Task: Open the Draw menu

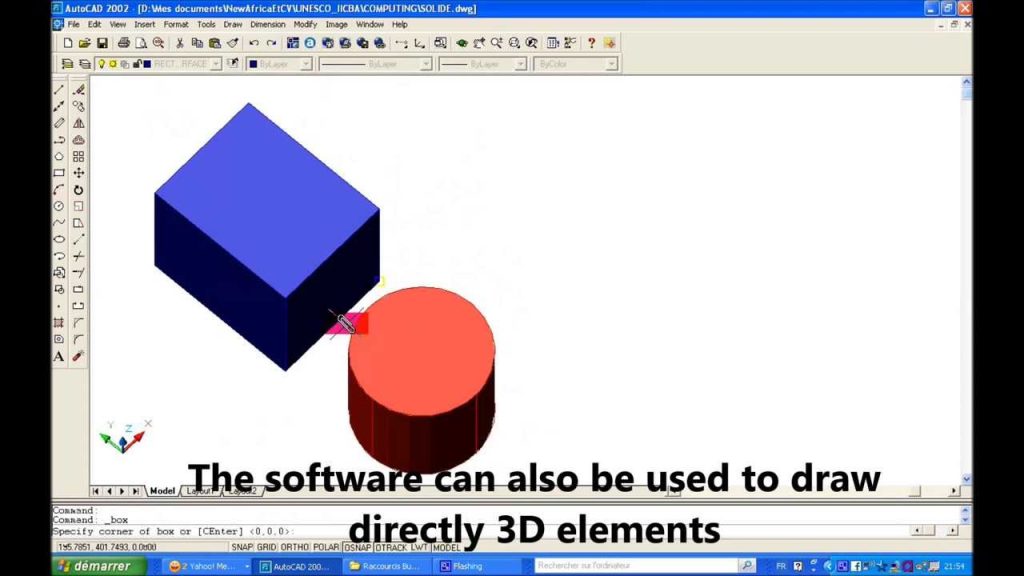Action: point(233,24)
